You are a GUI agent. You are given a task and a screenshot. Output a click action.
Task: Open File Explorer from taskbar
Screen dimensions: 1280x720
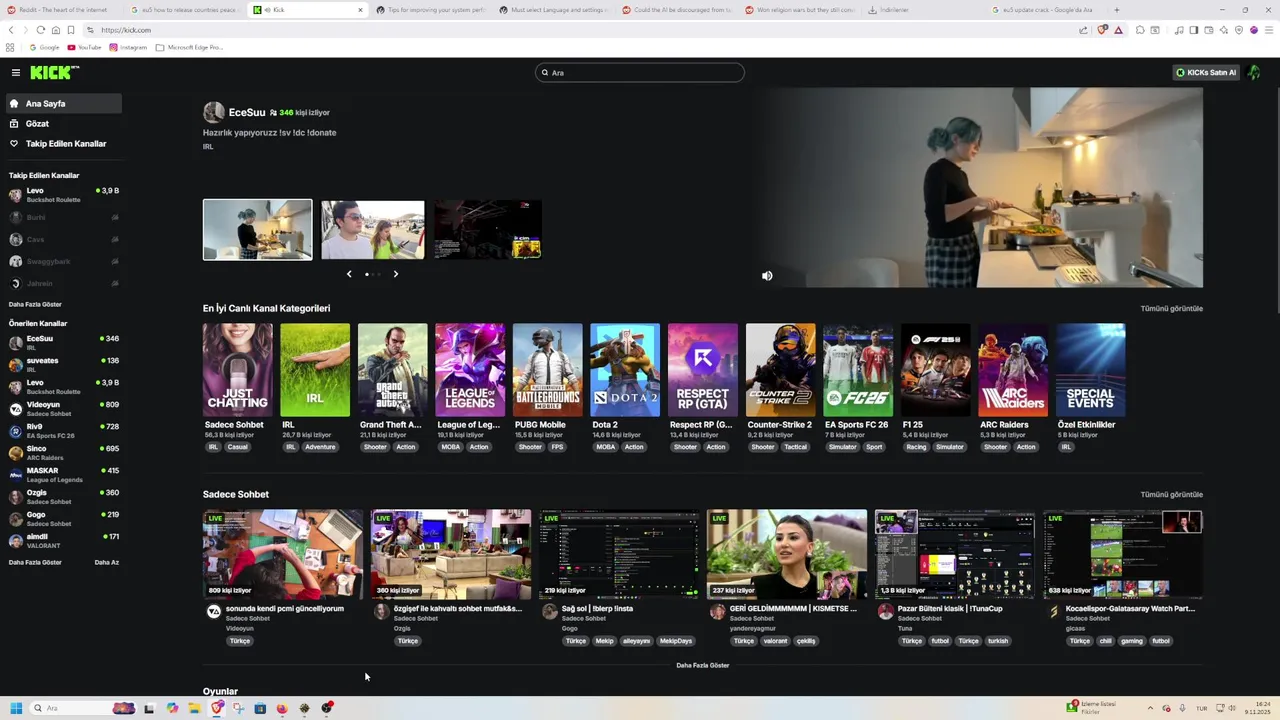(x=194, y=708)
